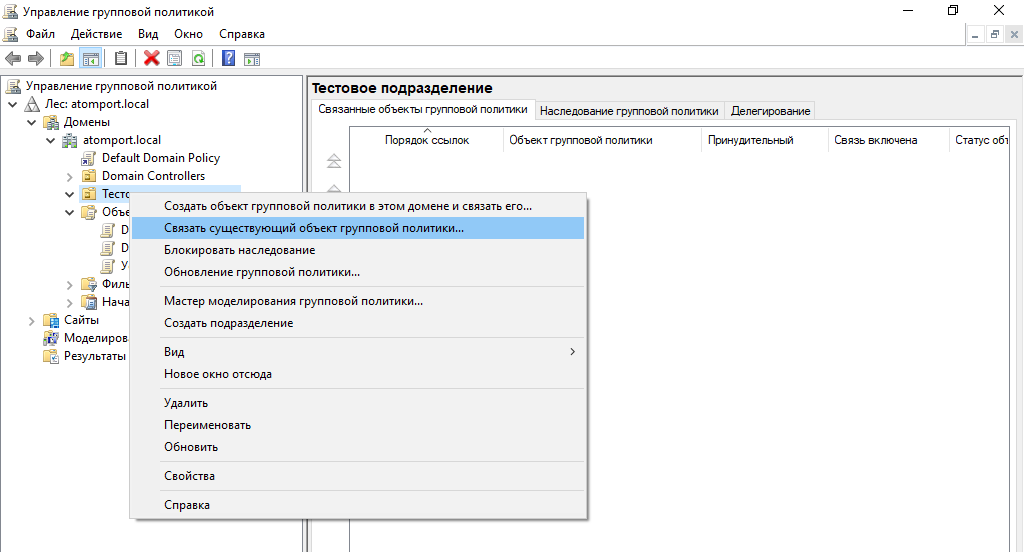Select Default Domain Policy in the tree
Screen dimensions: 1024x552
[160, 158]
